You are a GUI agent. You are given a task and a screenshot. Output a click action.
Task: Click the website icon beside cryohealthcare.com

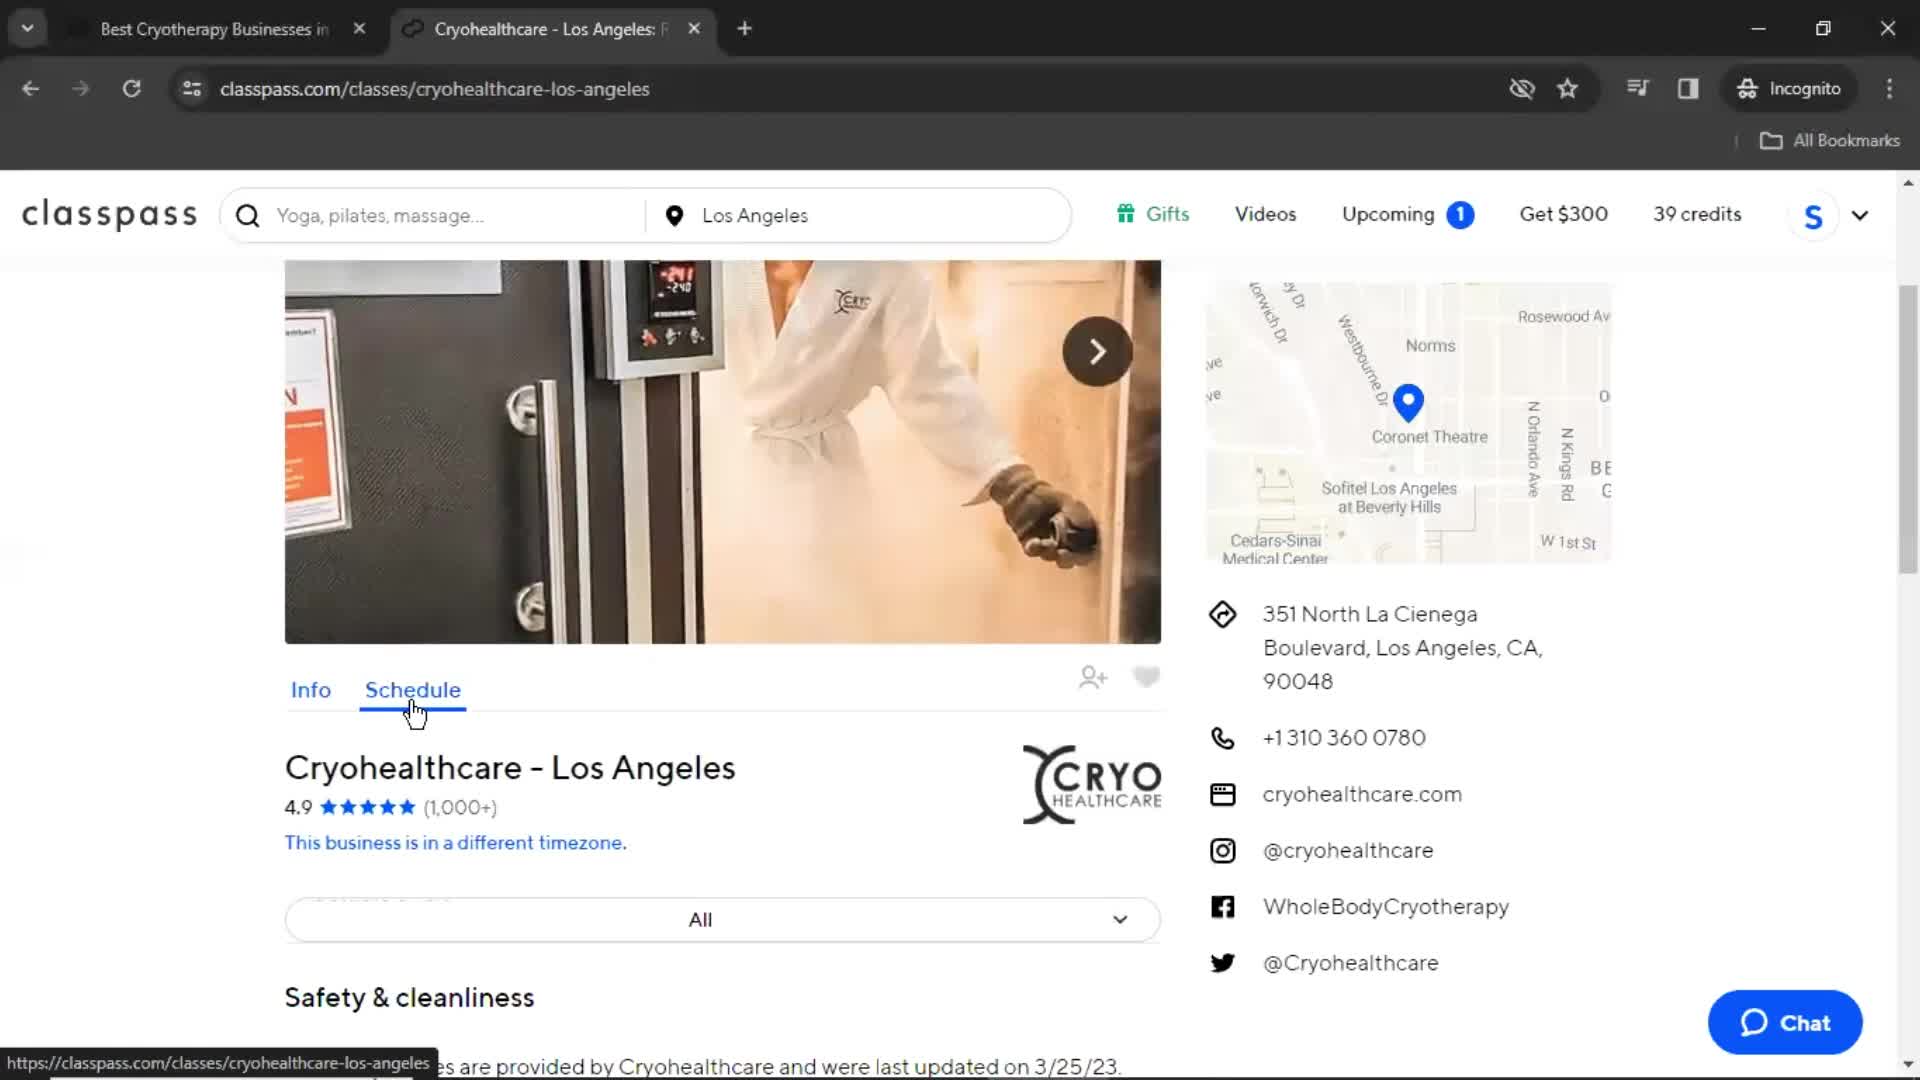click(1222, 795)
